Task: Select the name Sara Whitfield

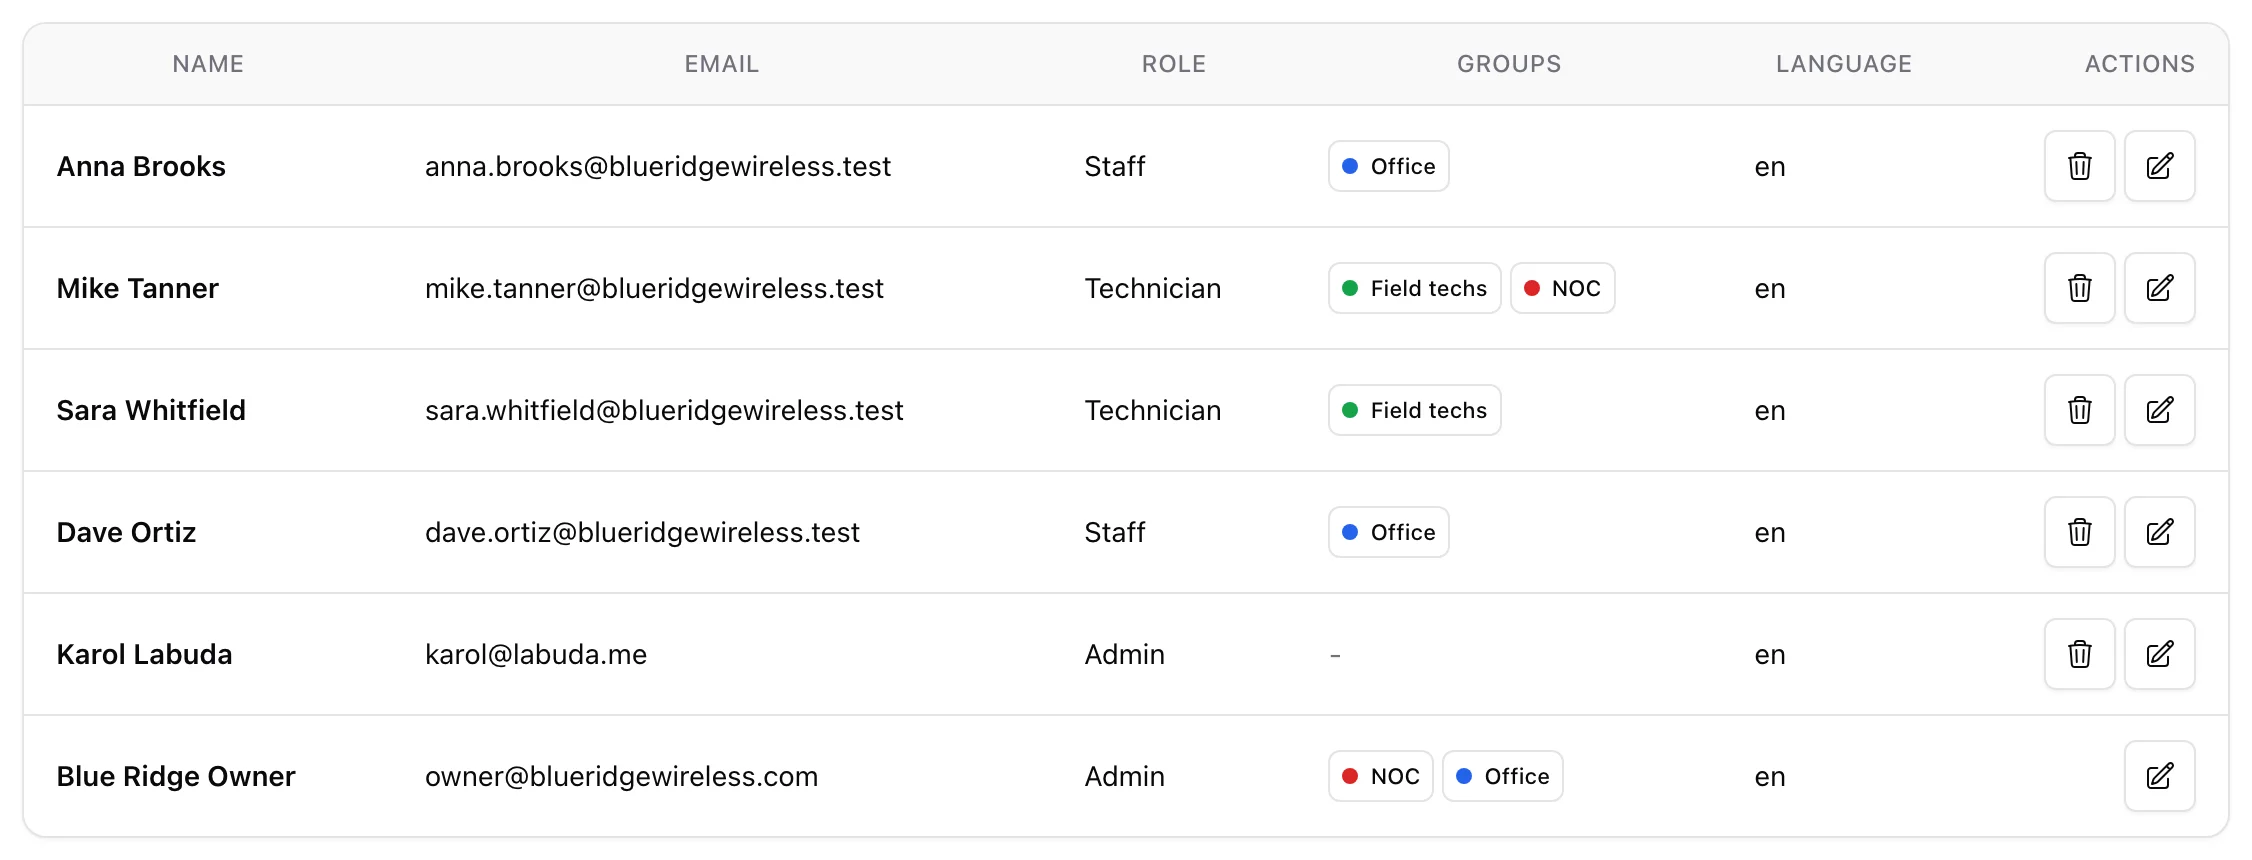Action: 151,410
